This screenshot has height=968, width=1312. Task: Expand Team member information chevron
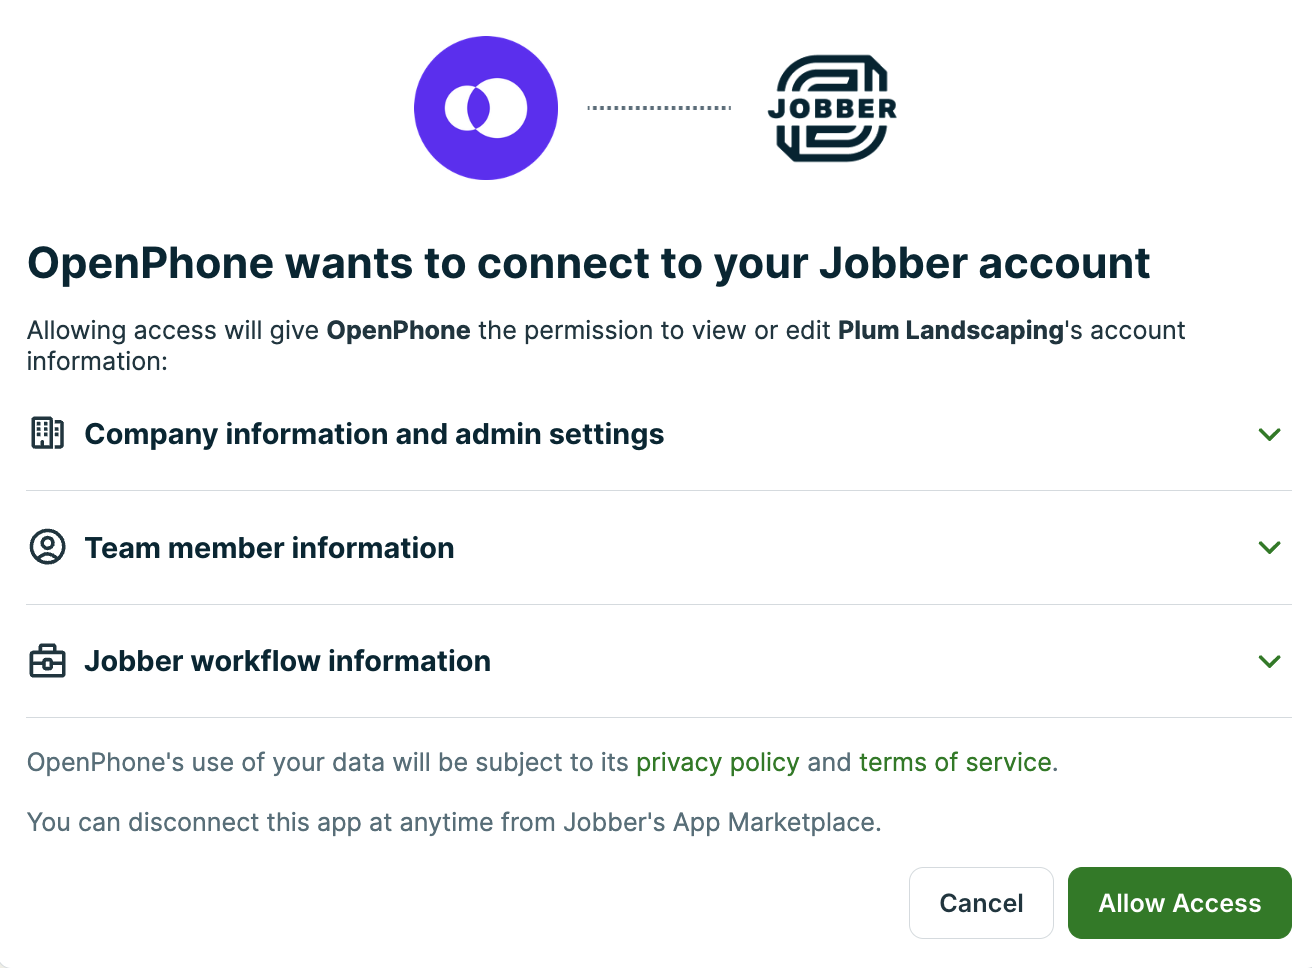pos(1269,547)
